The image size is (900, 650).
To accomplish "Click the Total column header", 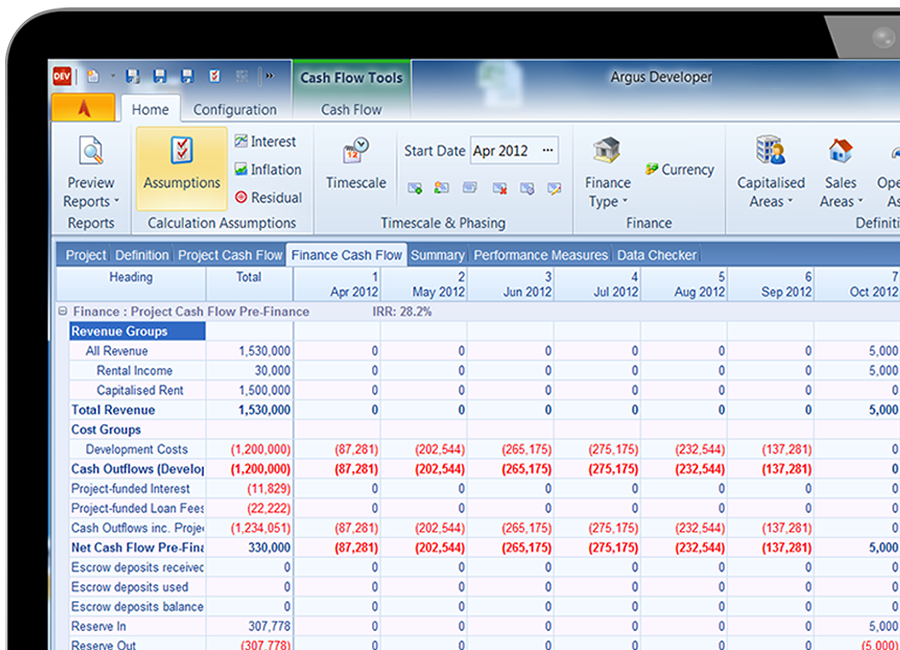I will 249,284.
